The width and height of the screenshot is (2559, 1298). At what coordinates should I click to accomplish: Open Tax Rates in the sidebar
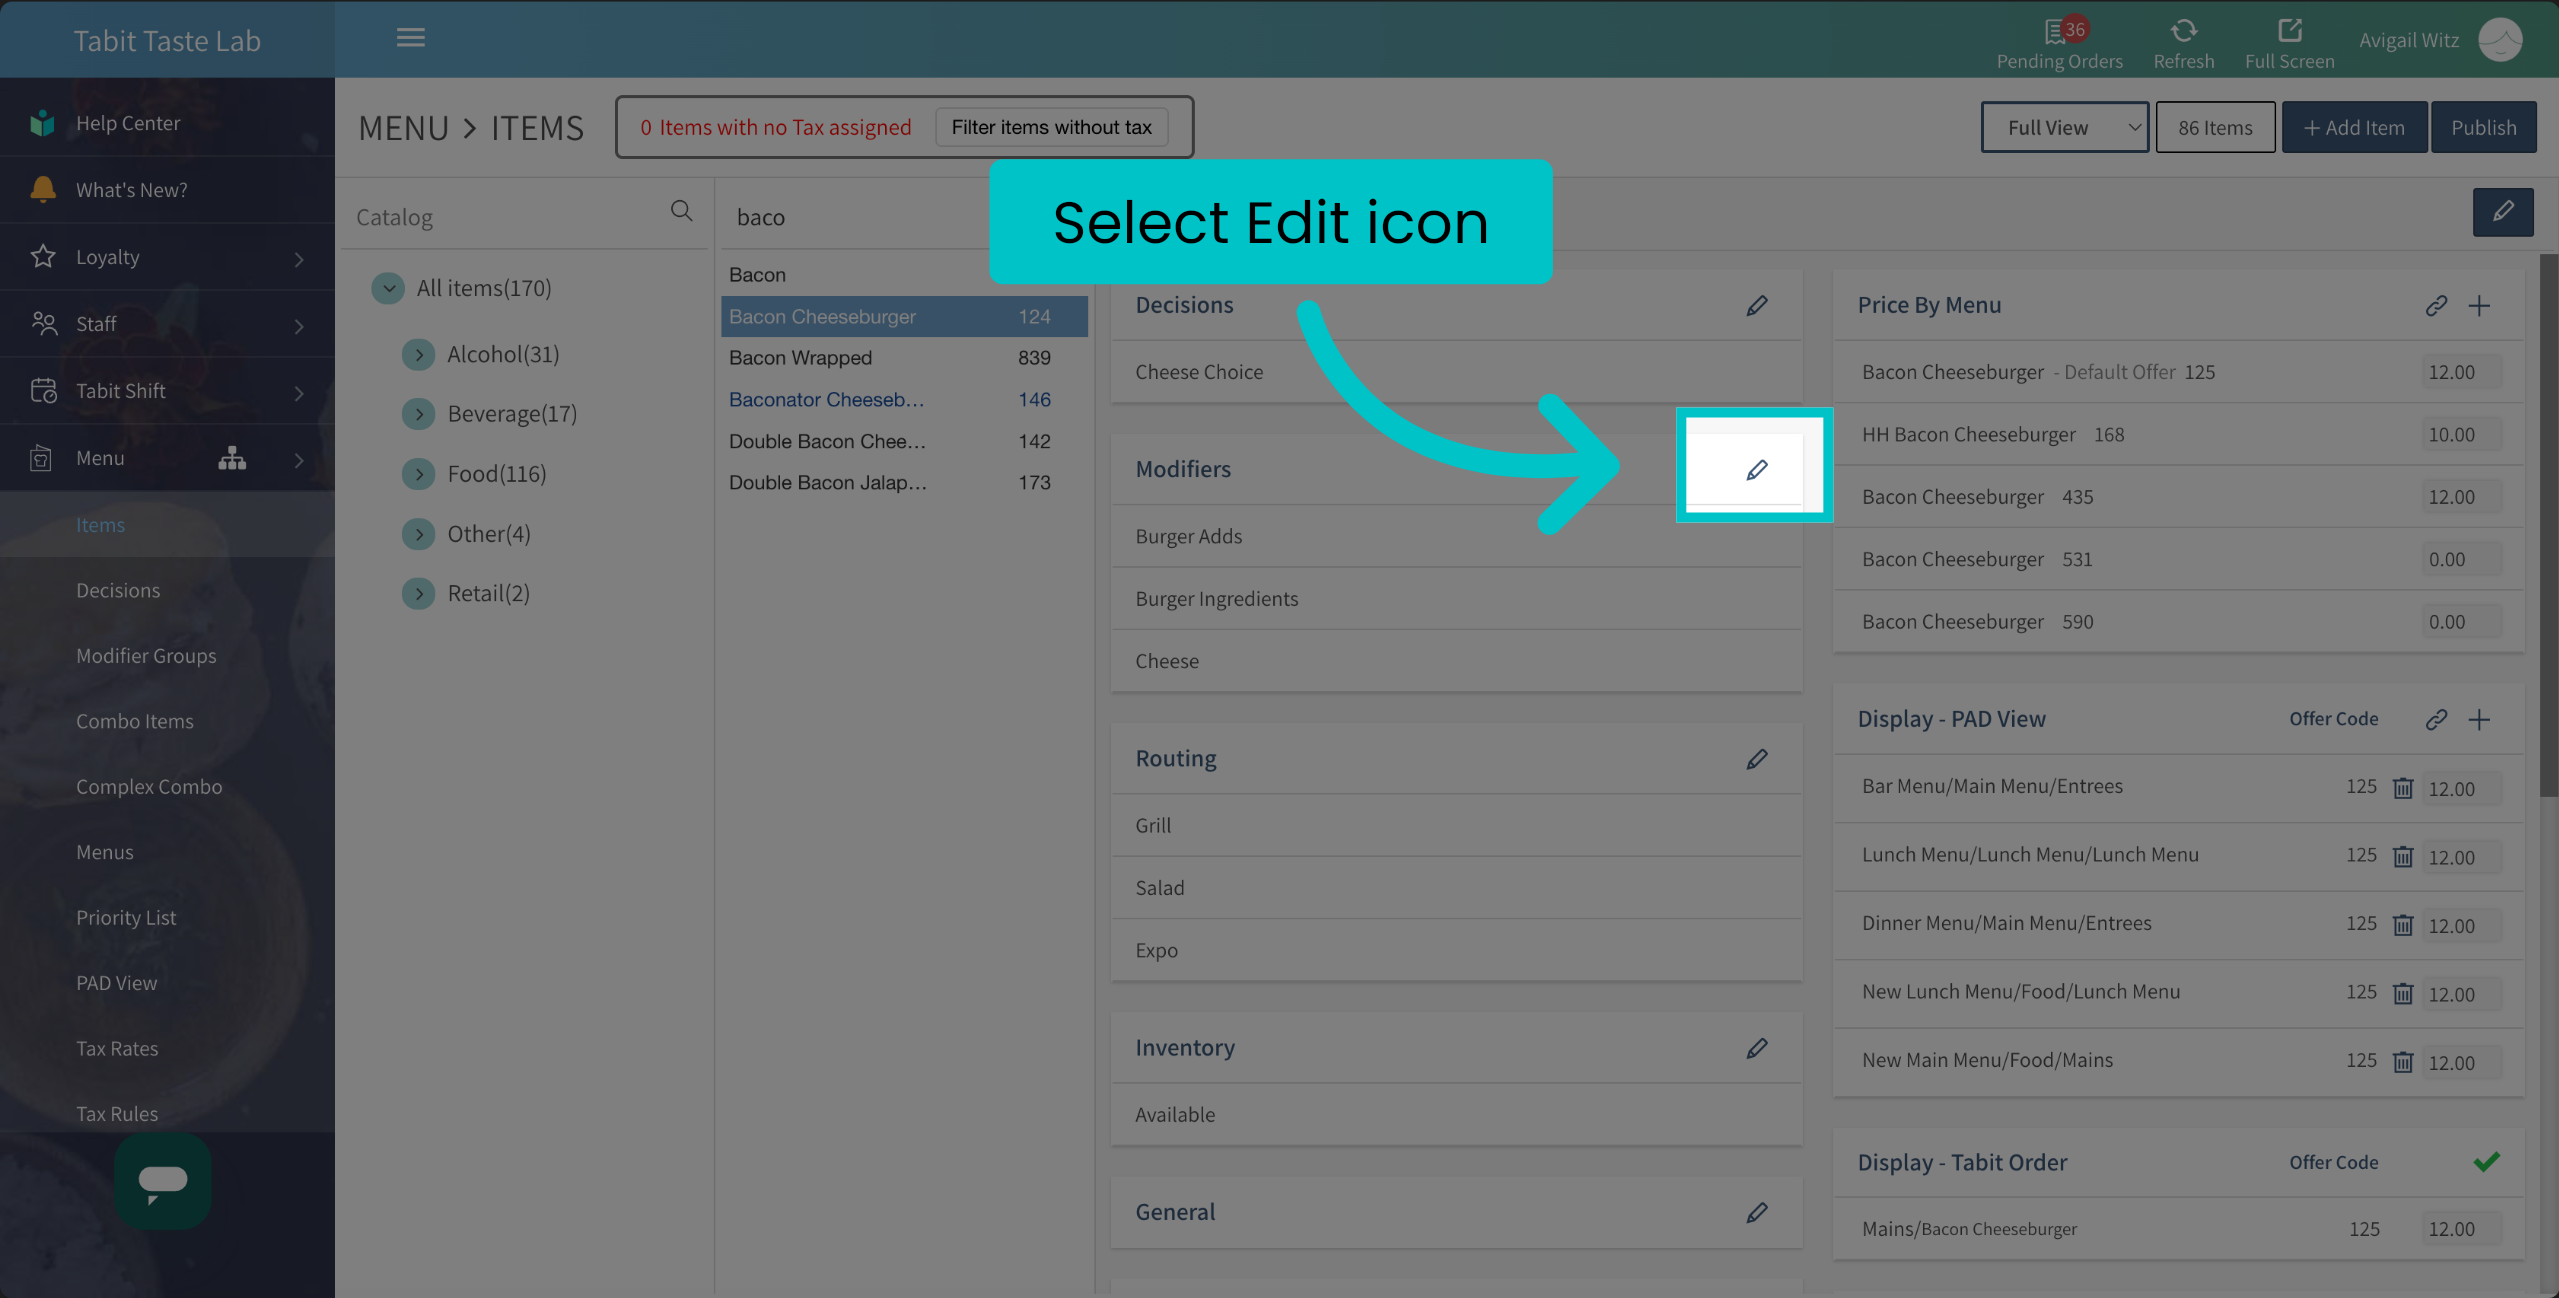tap(117, 1049)
